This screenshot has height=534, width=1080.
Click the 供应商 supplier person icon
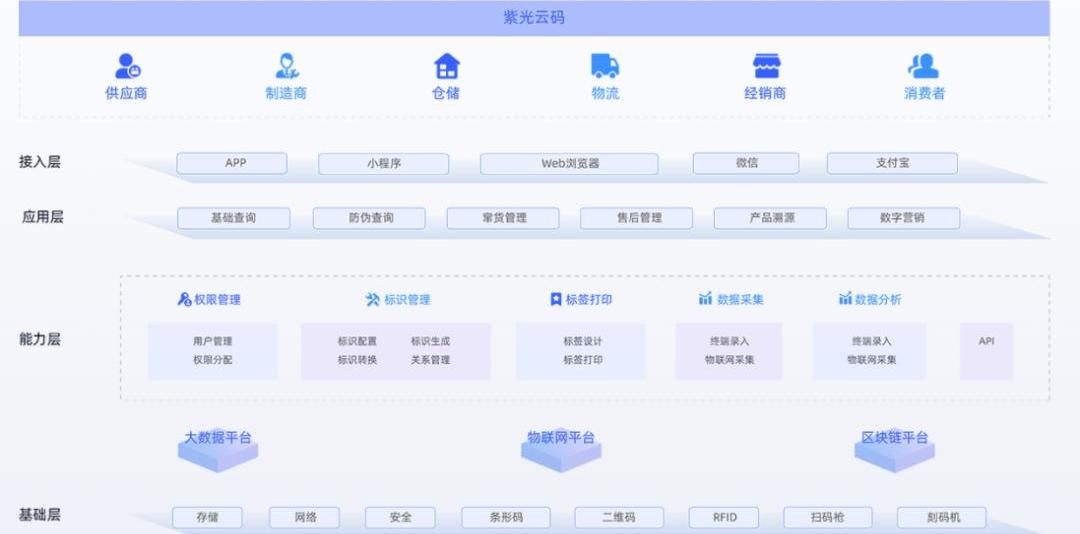[x=127, y=66]
